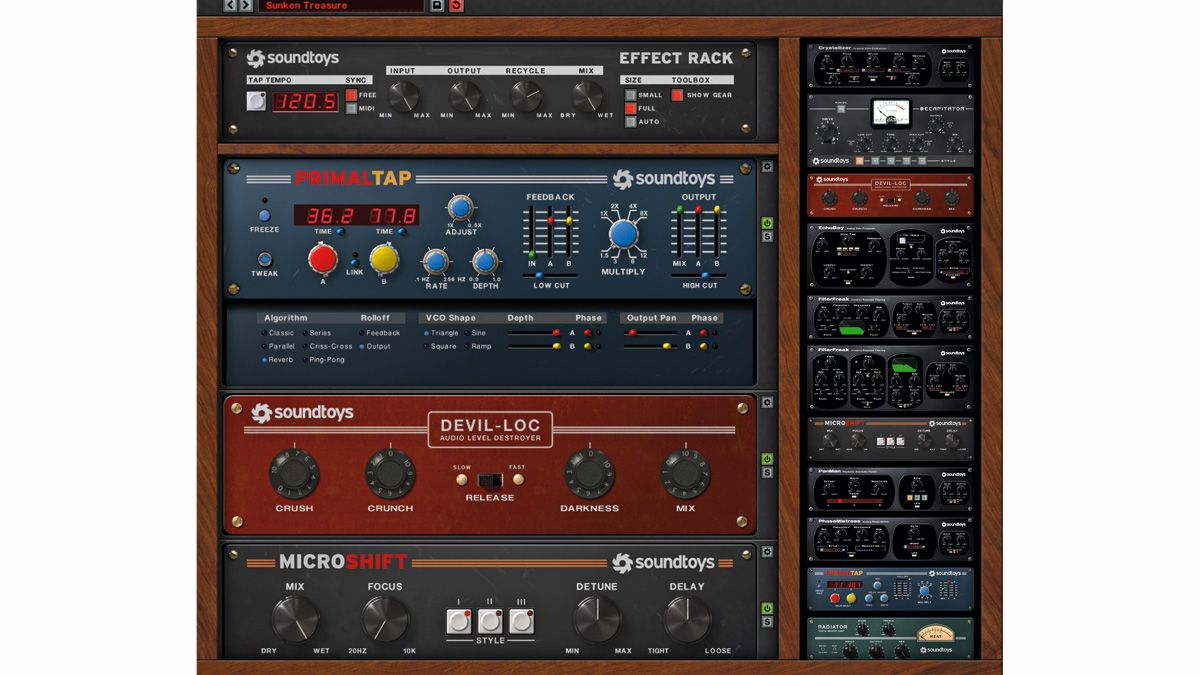Image resolution: width=1200 pixels, height=675 pixels.
Task: Click the PrimalTap Tweak button
Action: (x=265, y=259)
